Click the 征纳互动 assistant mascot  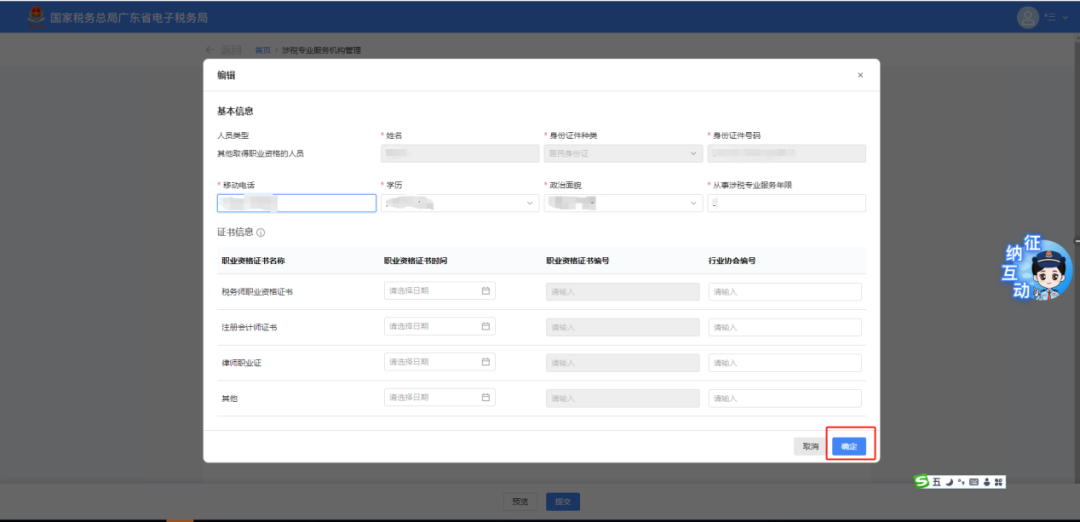pyautogui.click(x=1036, y=269)
